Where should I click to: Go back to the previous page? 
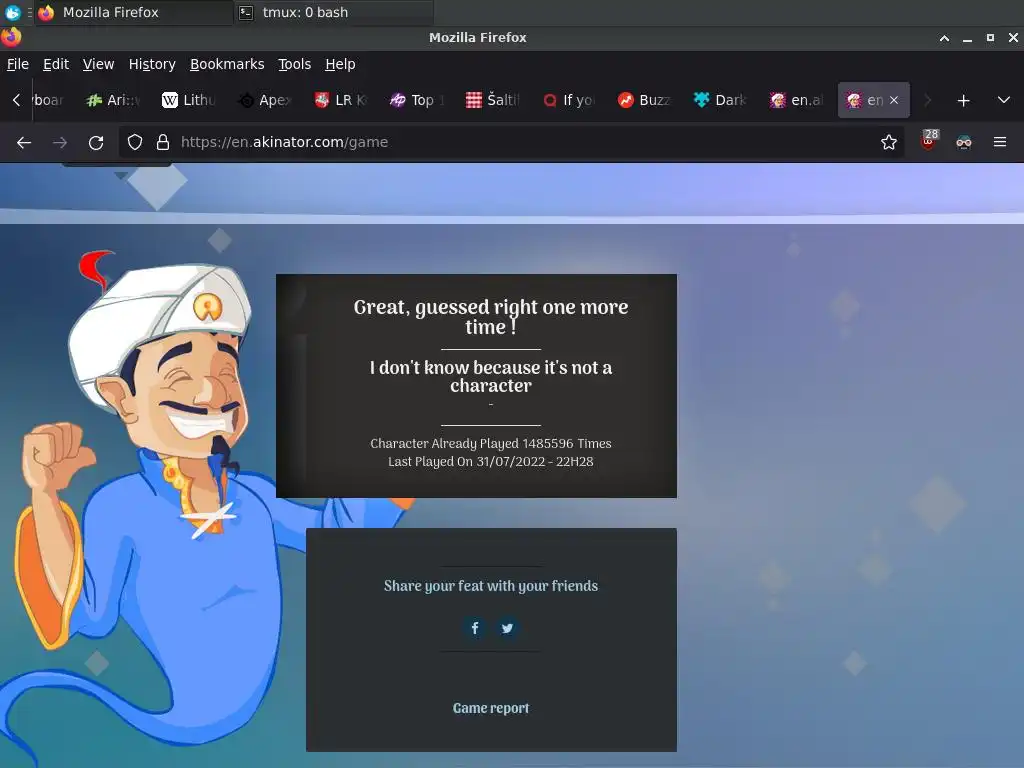[24, 142]
